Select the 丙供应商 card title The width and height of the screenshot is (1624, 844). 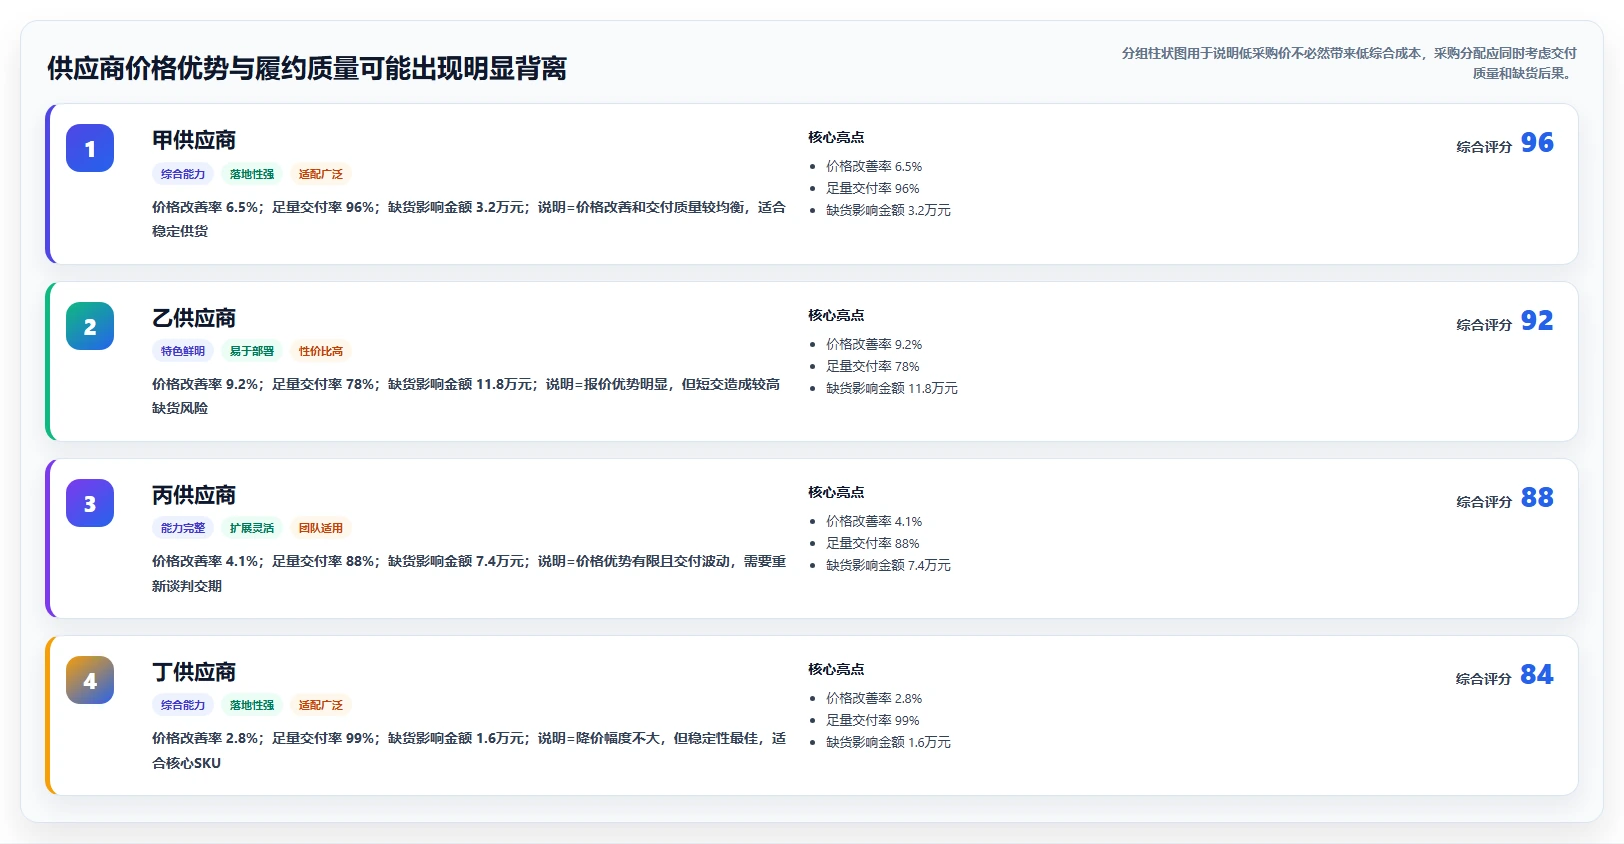194,495
